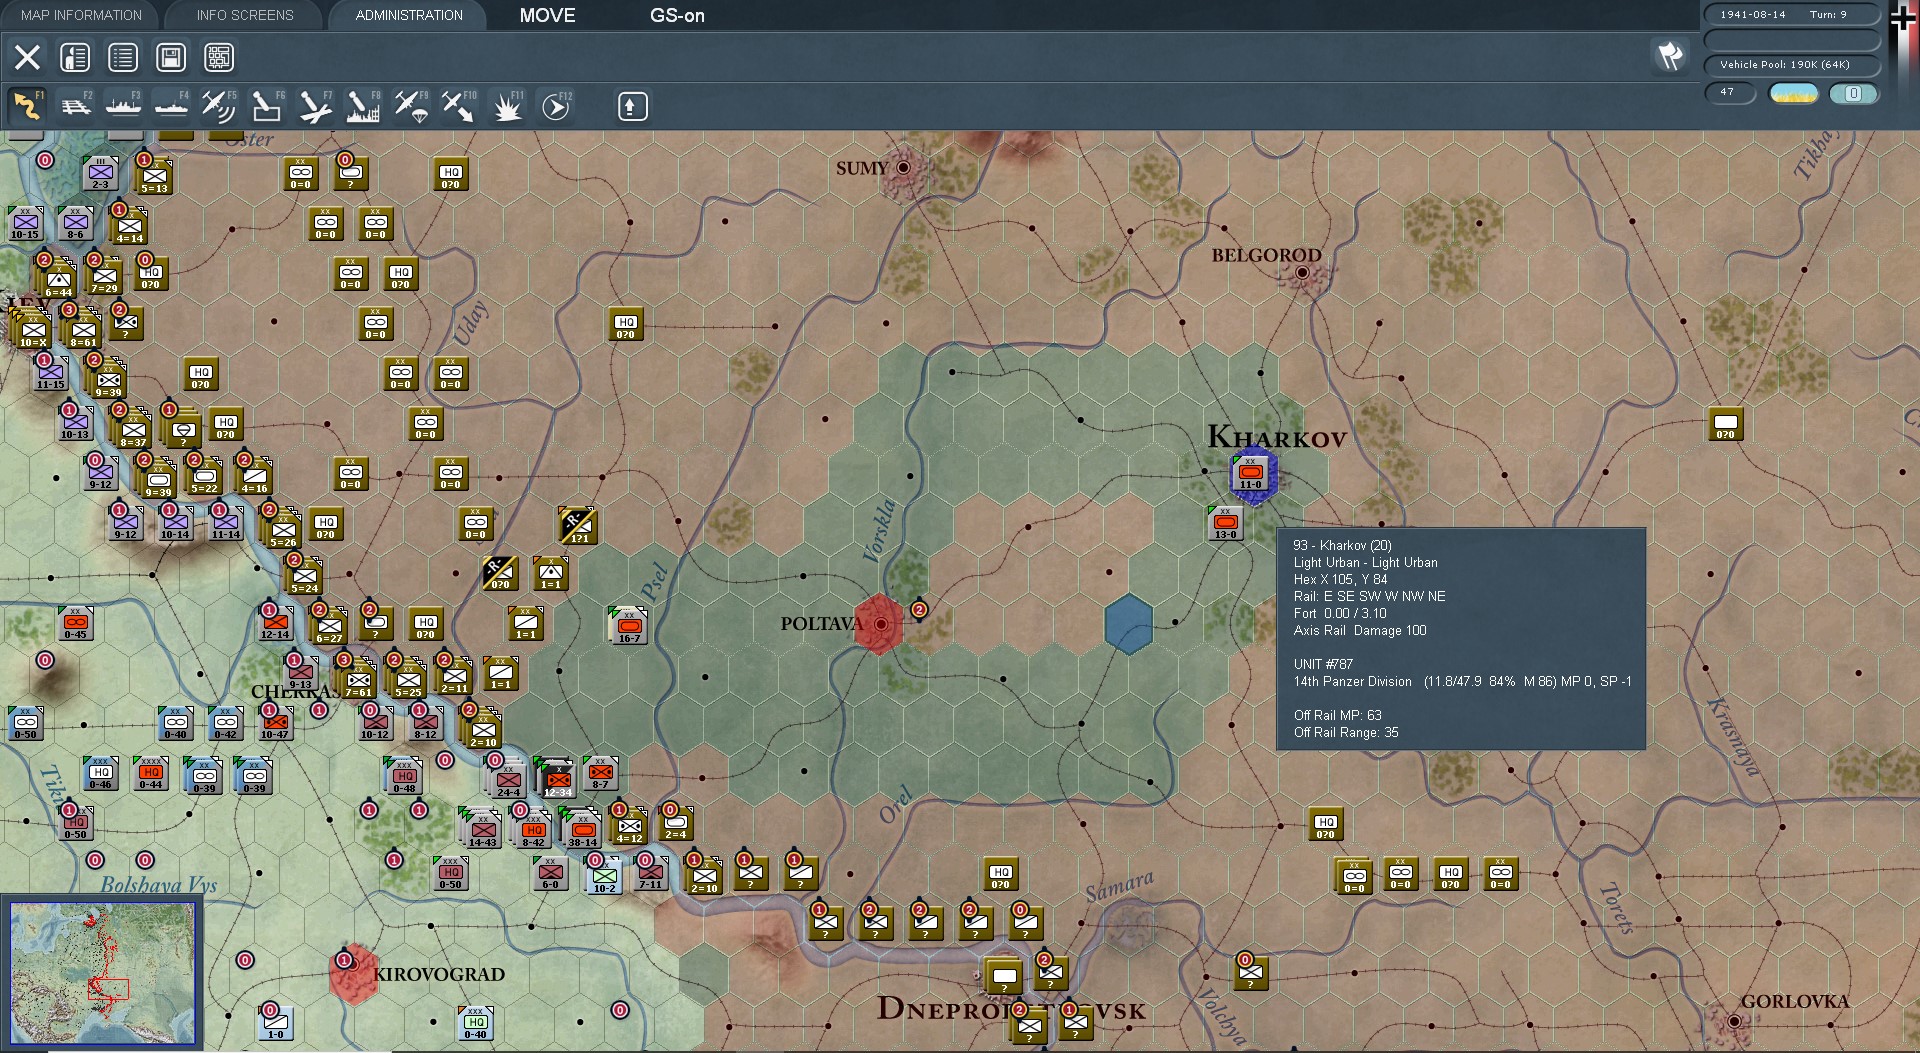Select F7 bomb airfield mode icon
This screenshot has width=1920, height=1053.
coord(315,105)
